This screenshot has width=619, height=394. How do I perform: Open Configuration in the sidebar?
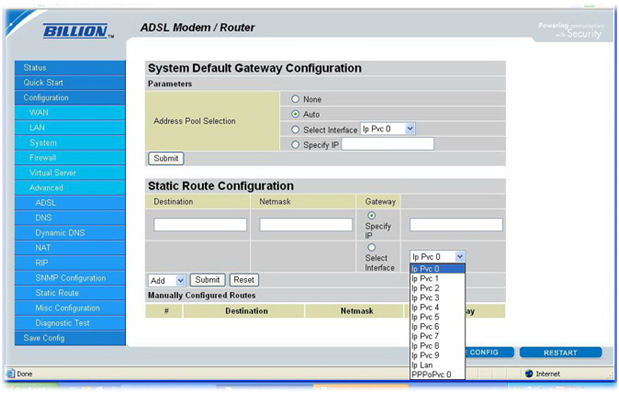[x=70, y=98]
